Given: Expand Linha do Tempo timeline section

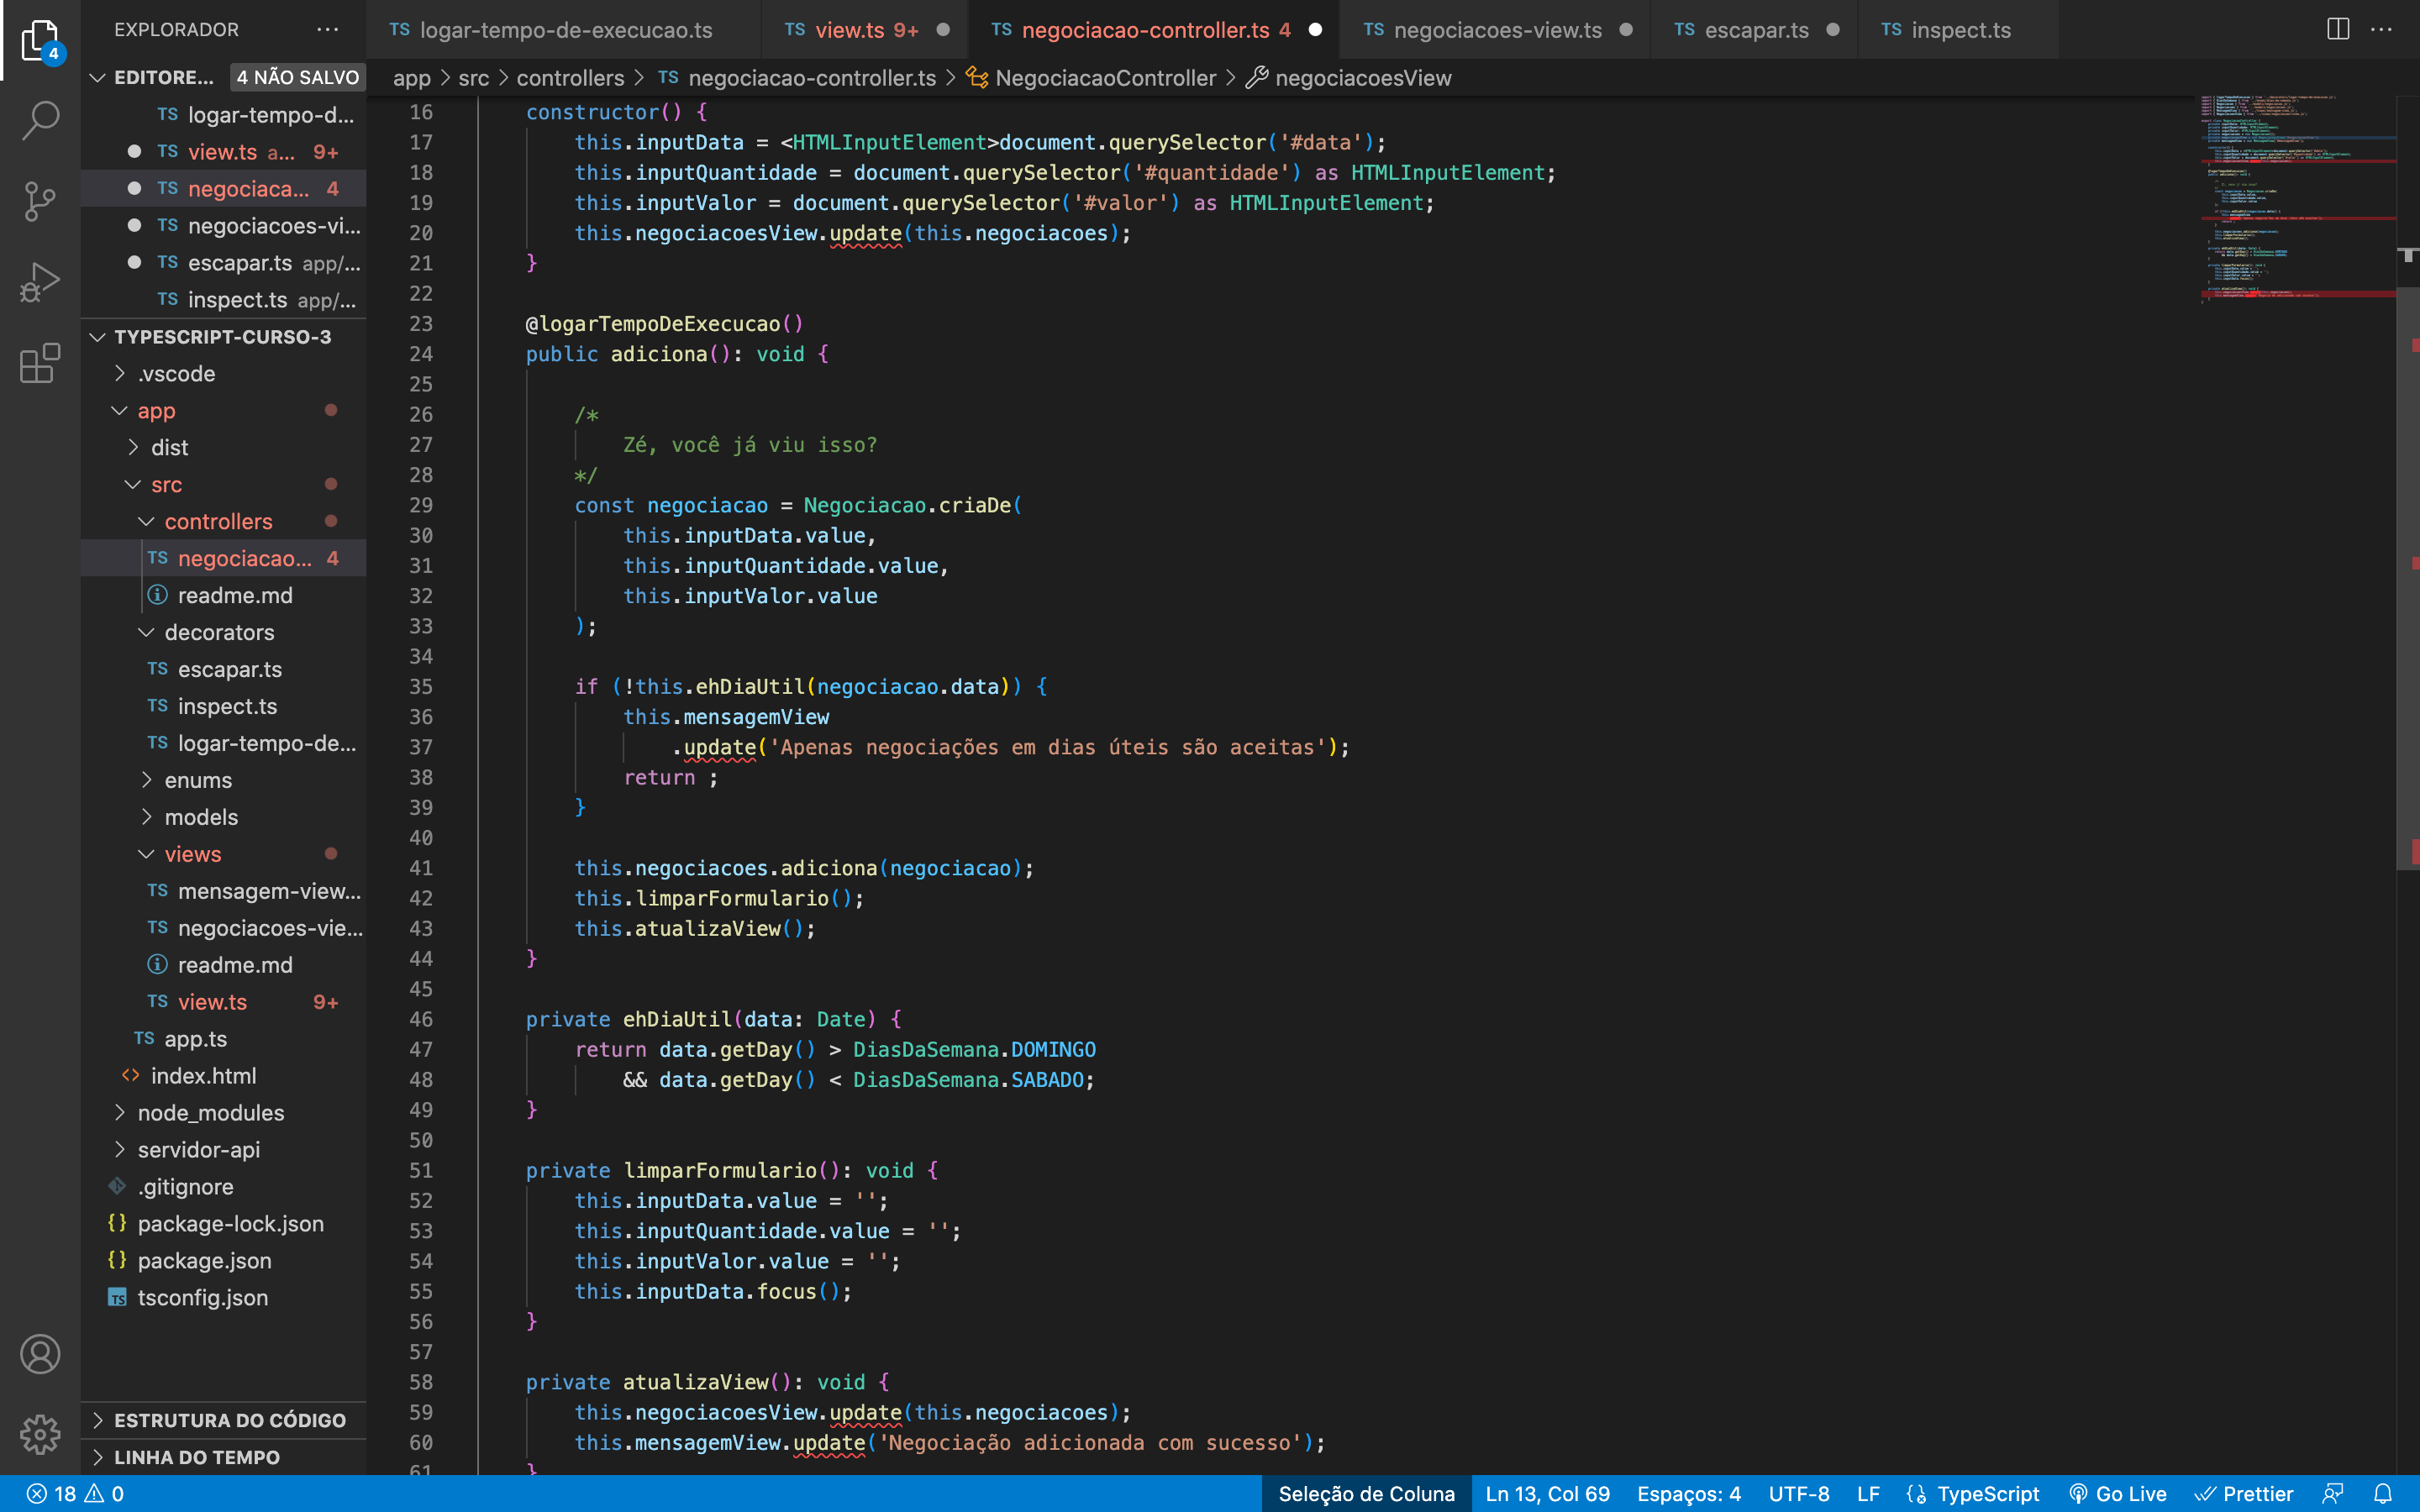Looking at the screenshot, I should 224,1457.
